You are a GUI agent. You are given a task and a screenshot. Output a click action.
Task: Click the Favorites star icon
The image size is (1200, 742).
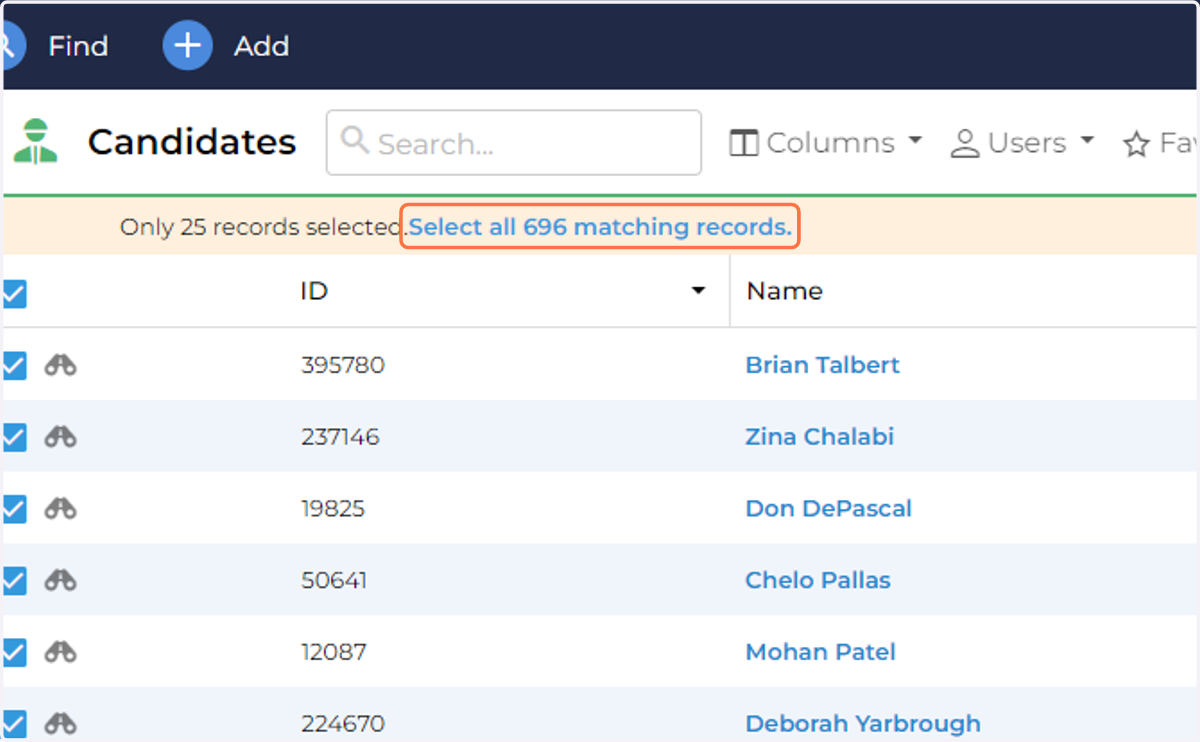[1136, 144]
